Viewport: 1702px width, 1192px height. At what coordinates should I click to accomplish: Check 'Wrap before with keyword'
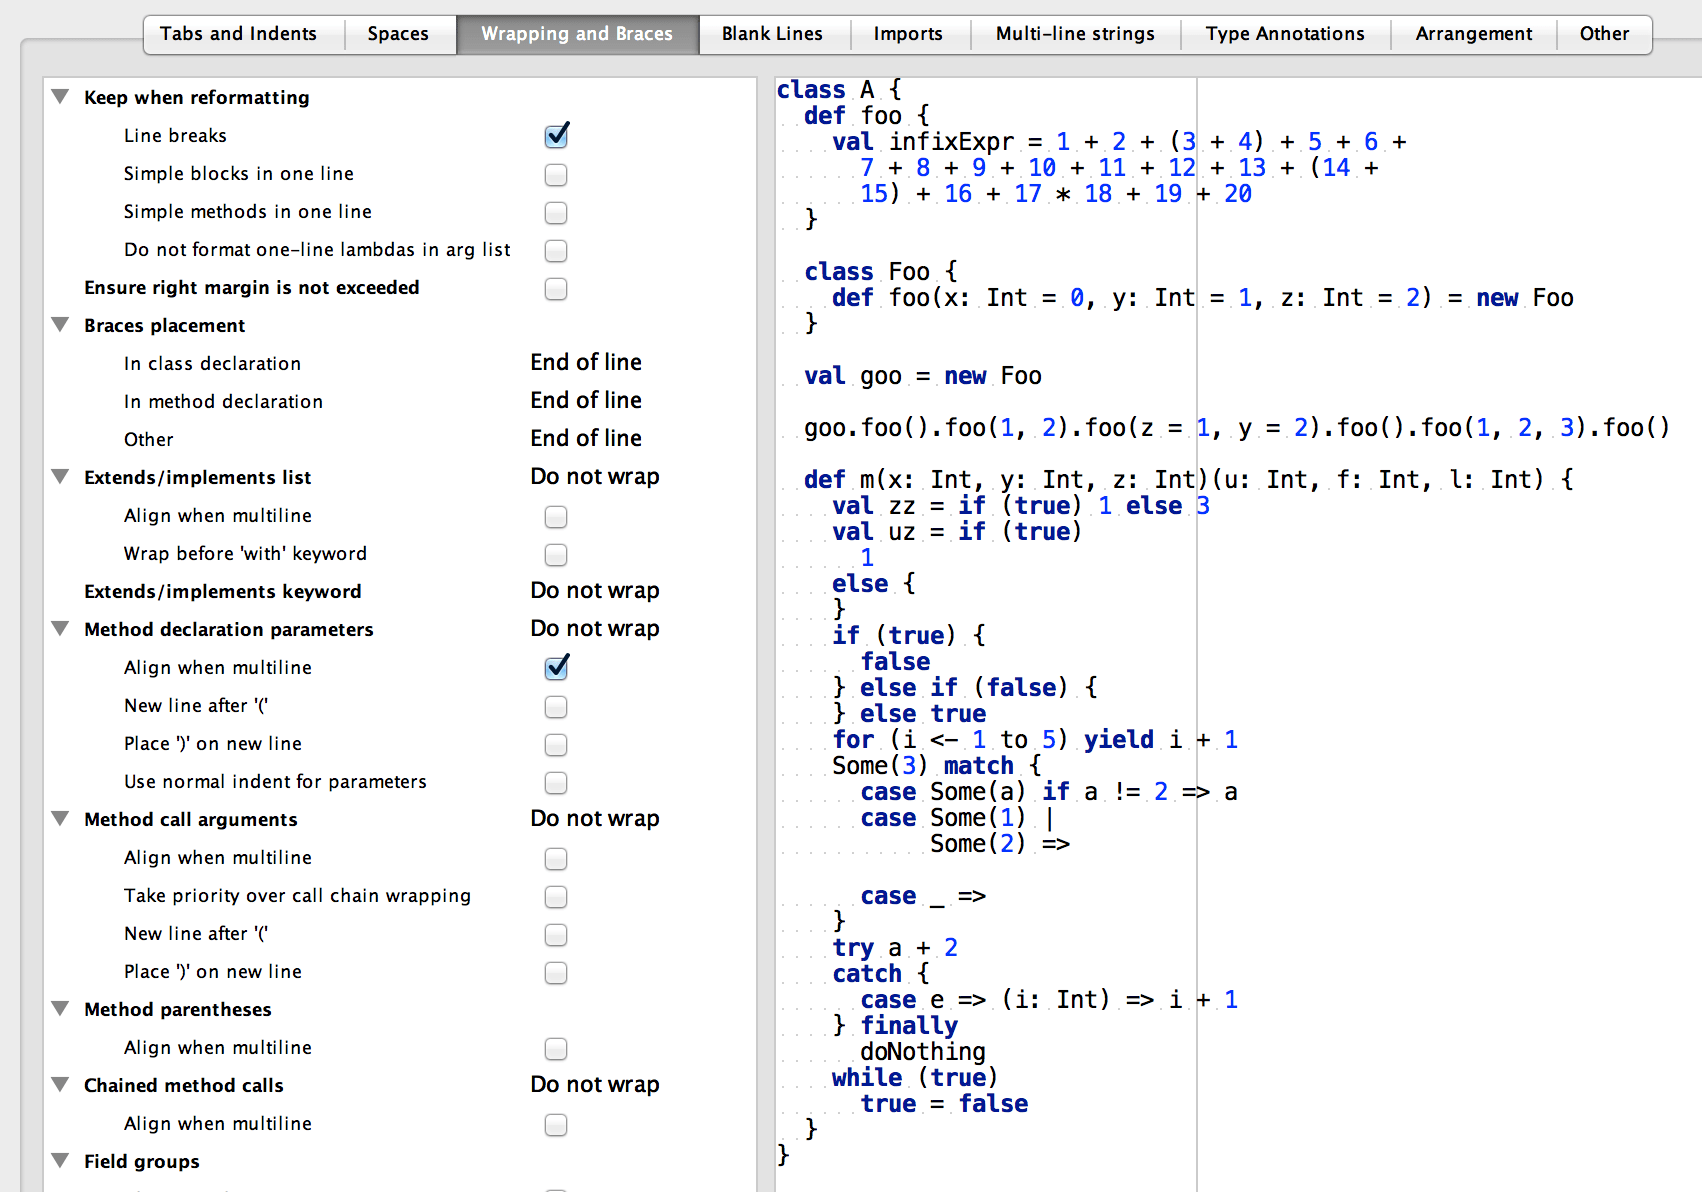click(556, 555)
